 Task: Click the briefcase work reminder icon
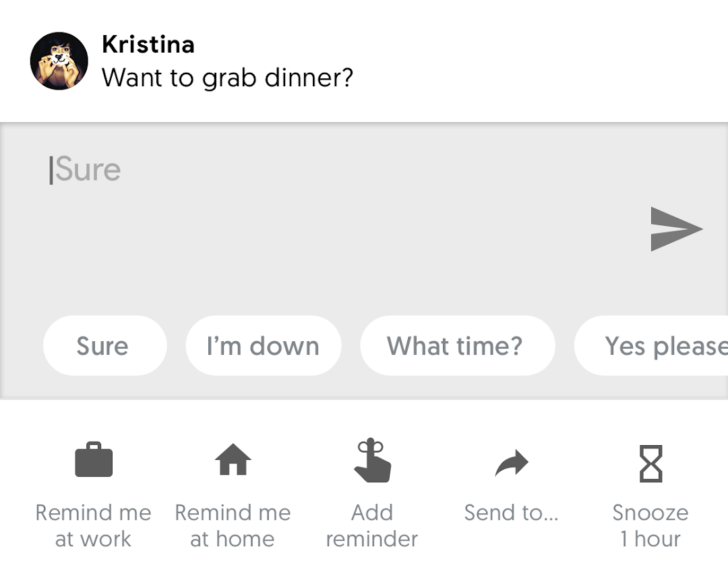click(x=94, y=461)
